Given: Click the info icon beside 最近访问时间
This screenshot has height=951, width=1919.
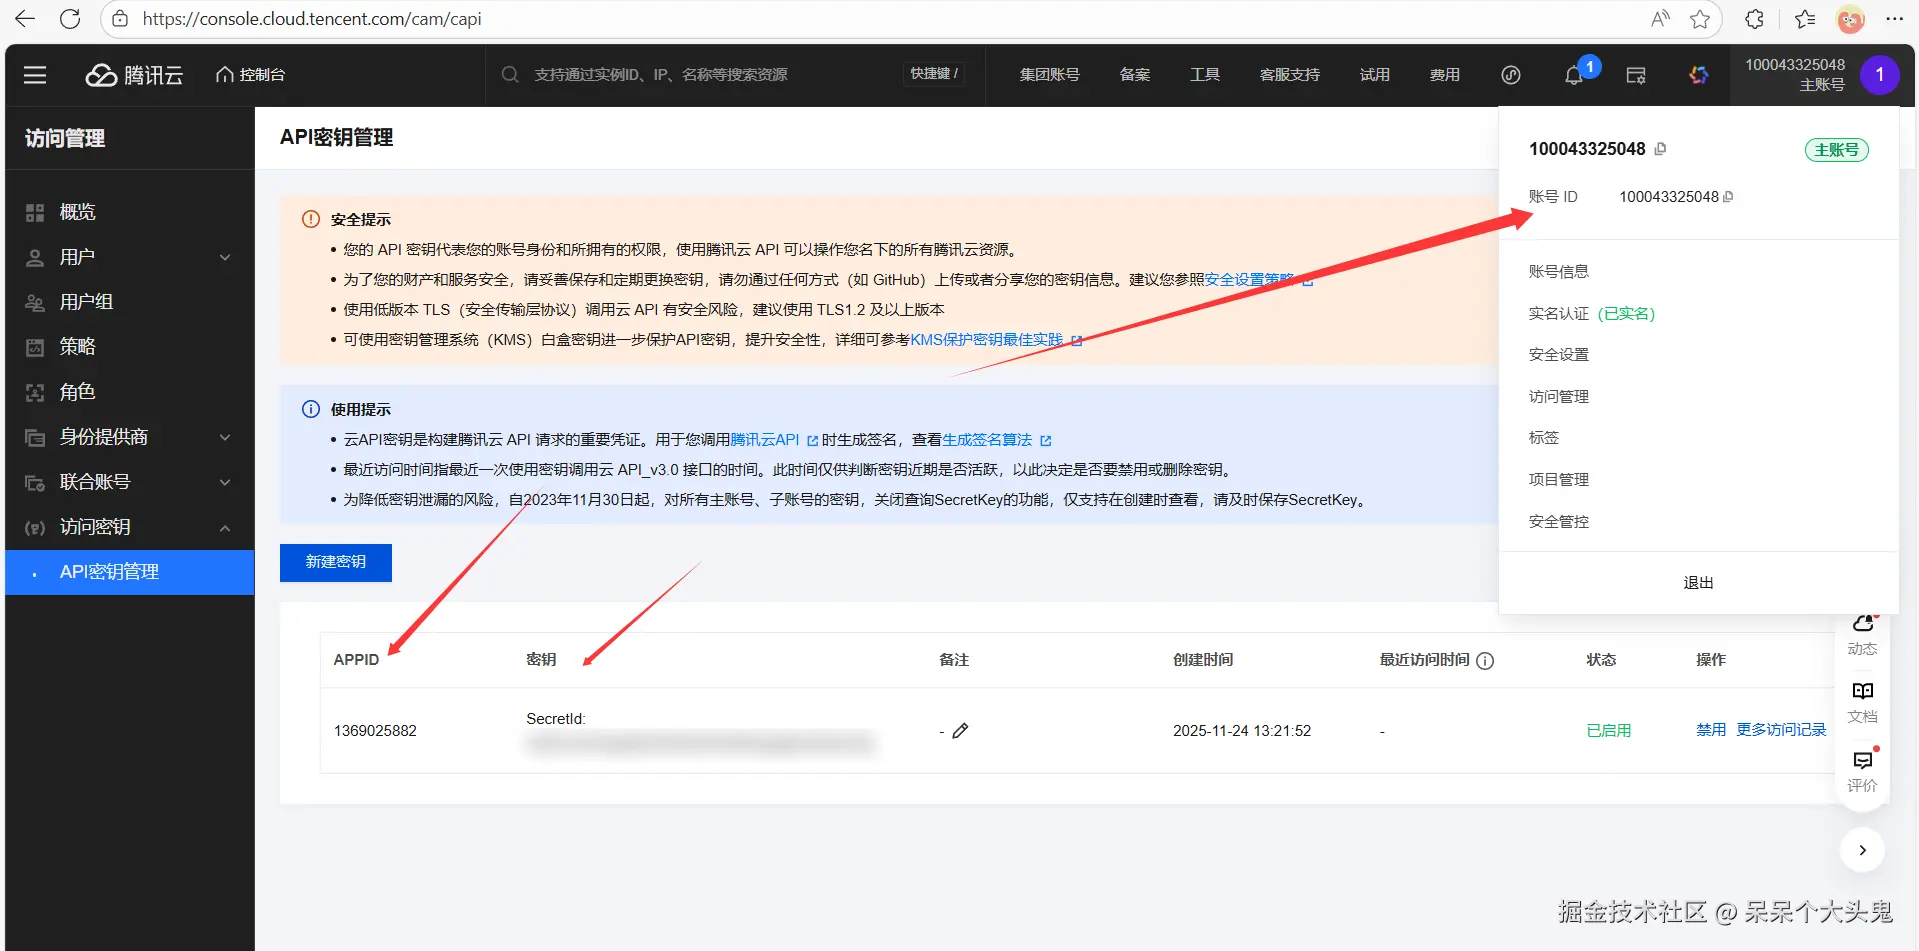Looking at the screenshot, I should (x=1485, y=661).
